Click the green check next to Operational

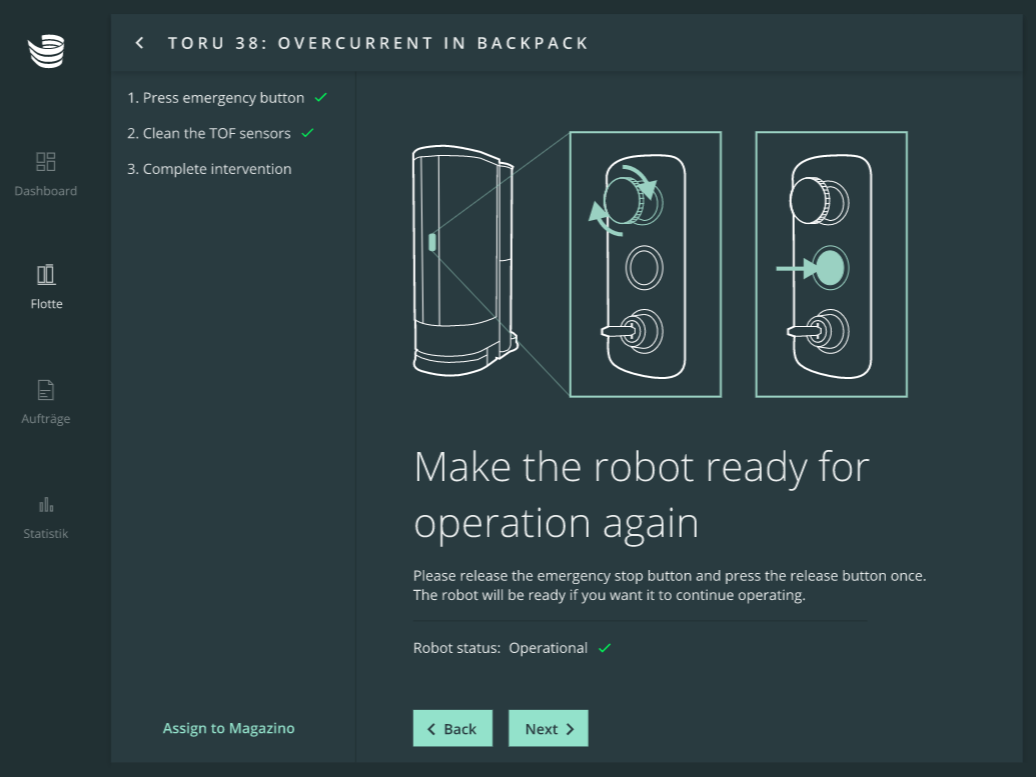(604, 648)
